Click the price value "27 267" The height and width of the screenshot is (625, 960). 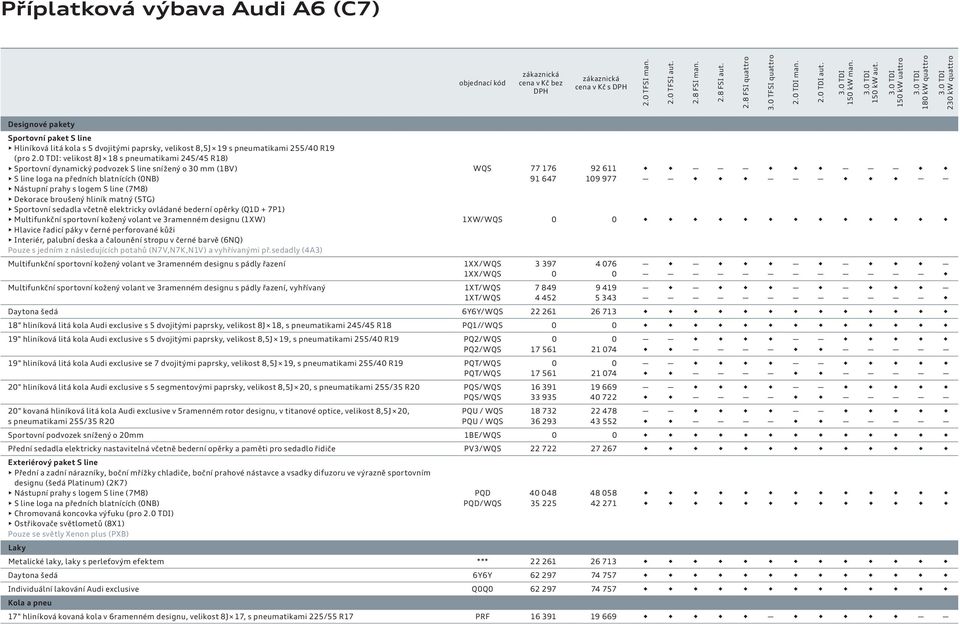tap(604, 449)
